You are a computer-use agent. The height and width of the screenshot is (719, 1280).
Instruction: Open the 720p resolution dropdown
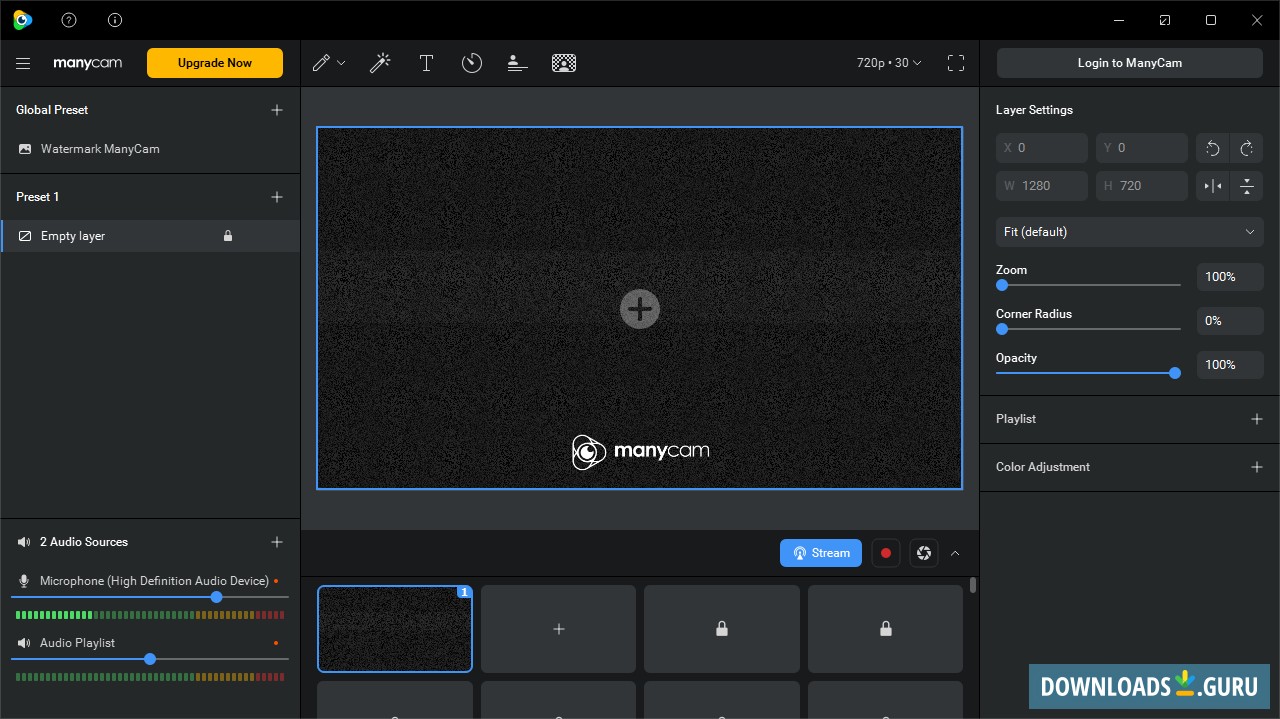tap(888, 62)
